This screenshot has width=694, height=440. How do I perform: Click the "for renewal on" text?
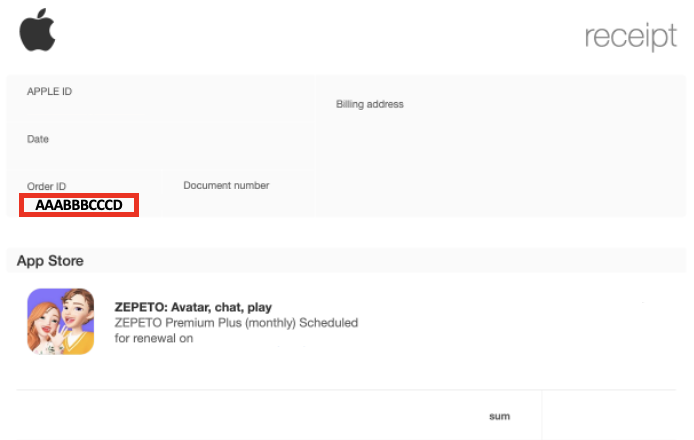[x=153, y=338]
